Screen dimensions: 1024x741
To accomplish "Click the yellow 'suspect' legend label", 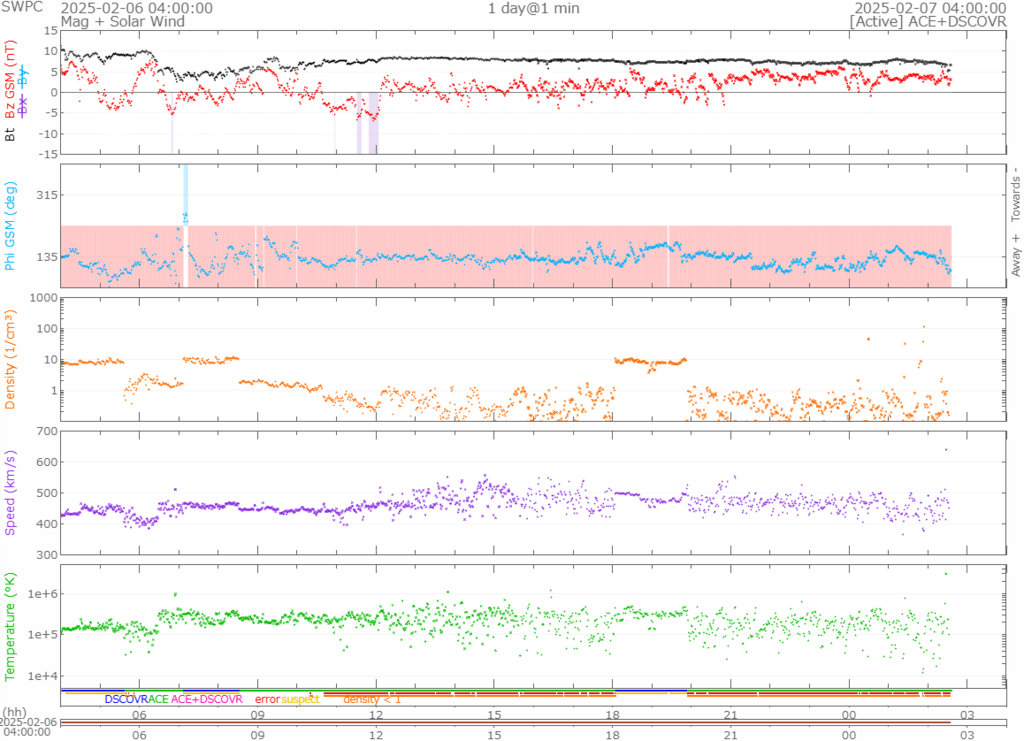I will (x=300, y=699).
